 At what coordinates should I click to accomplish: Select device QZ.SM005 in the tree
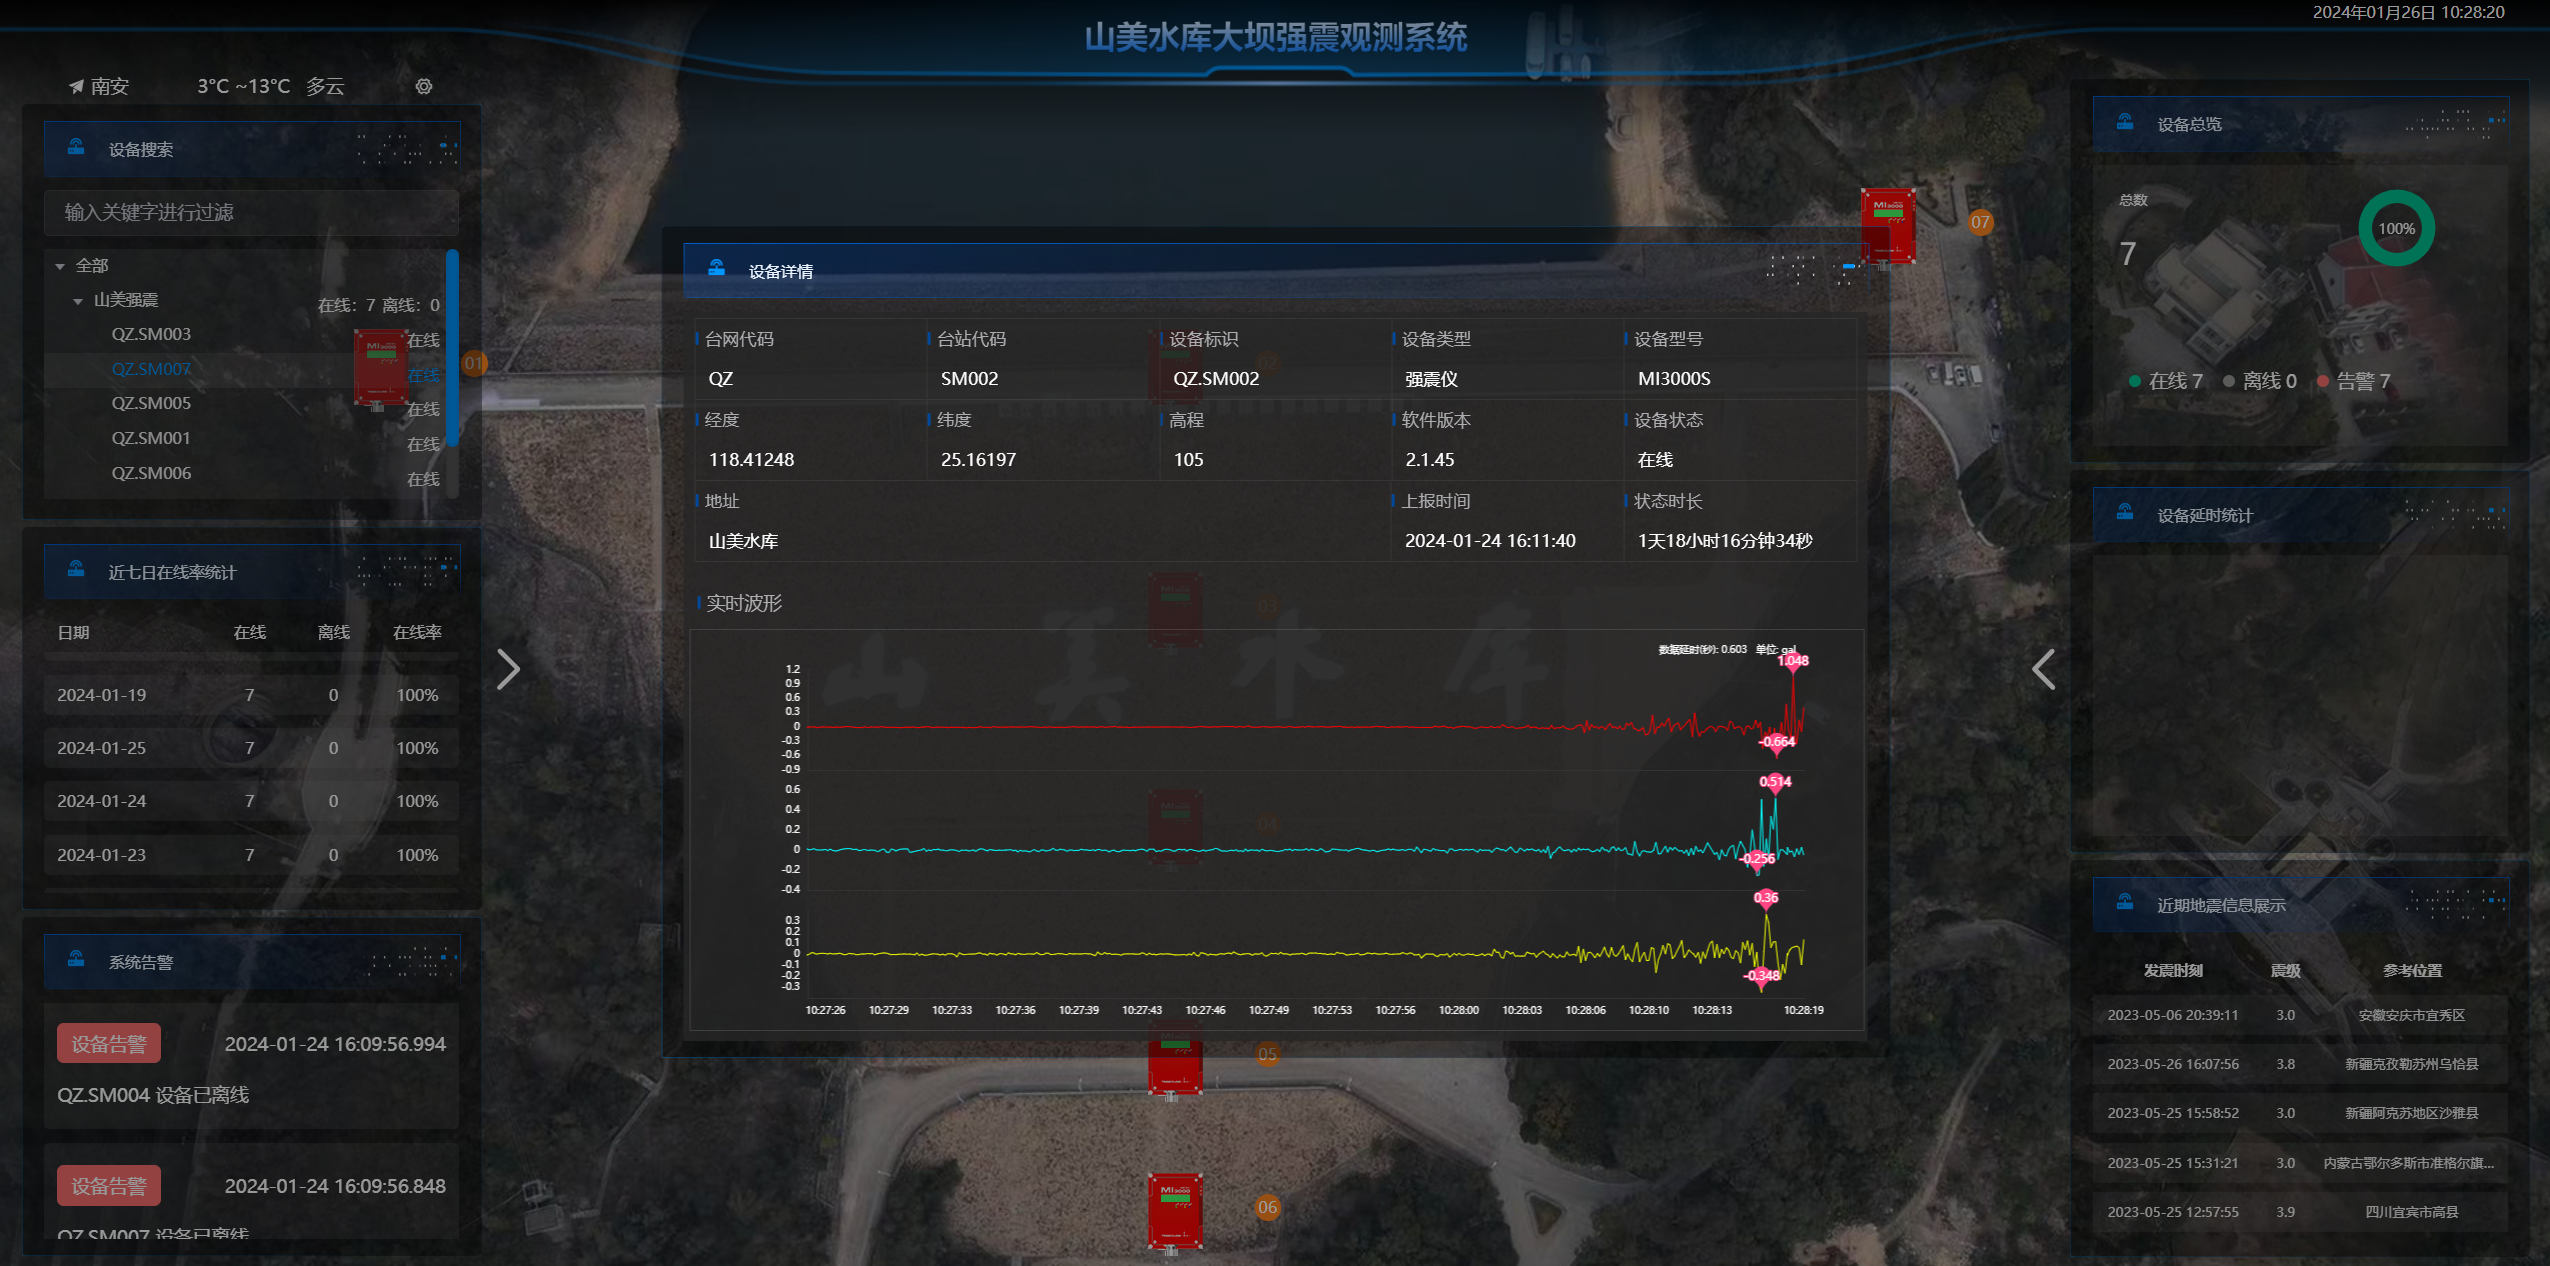click(x=151, y=403)
